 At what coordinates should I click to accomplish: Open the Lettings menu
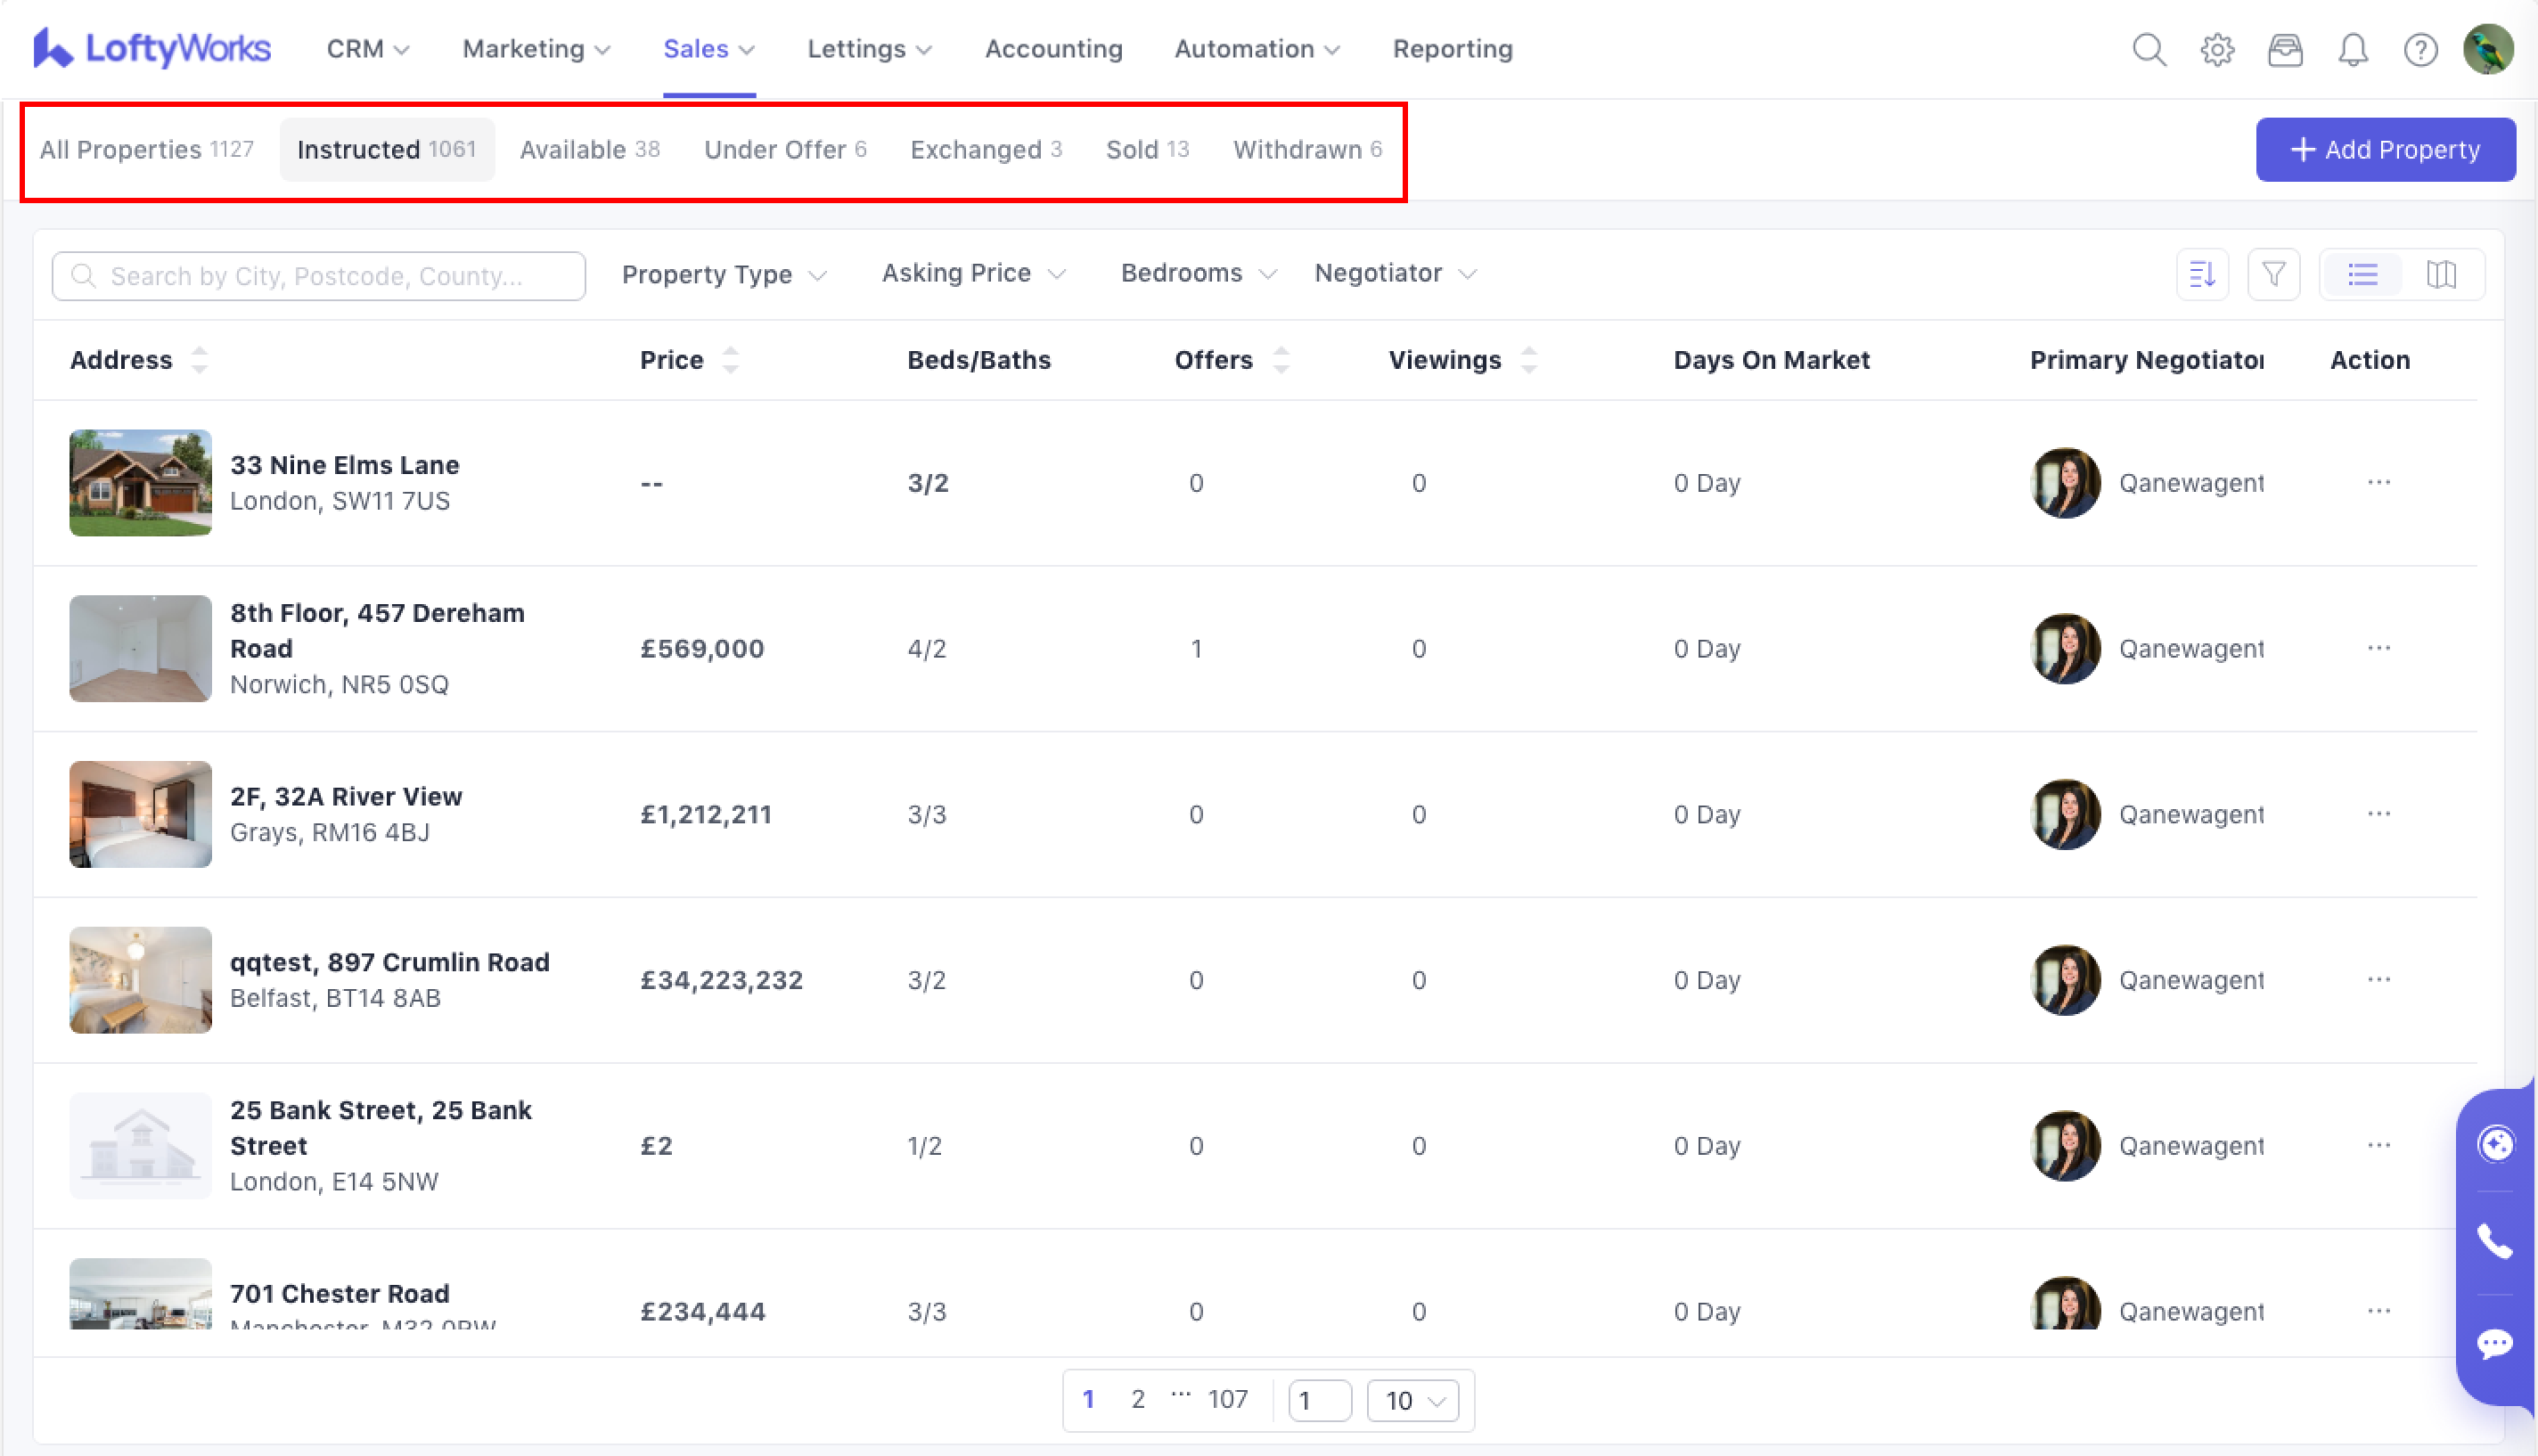pos(868,49)
